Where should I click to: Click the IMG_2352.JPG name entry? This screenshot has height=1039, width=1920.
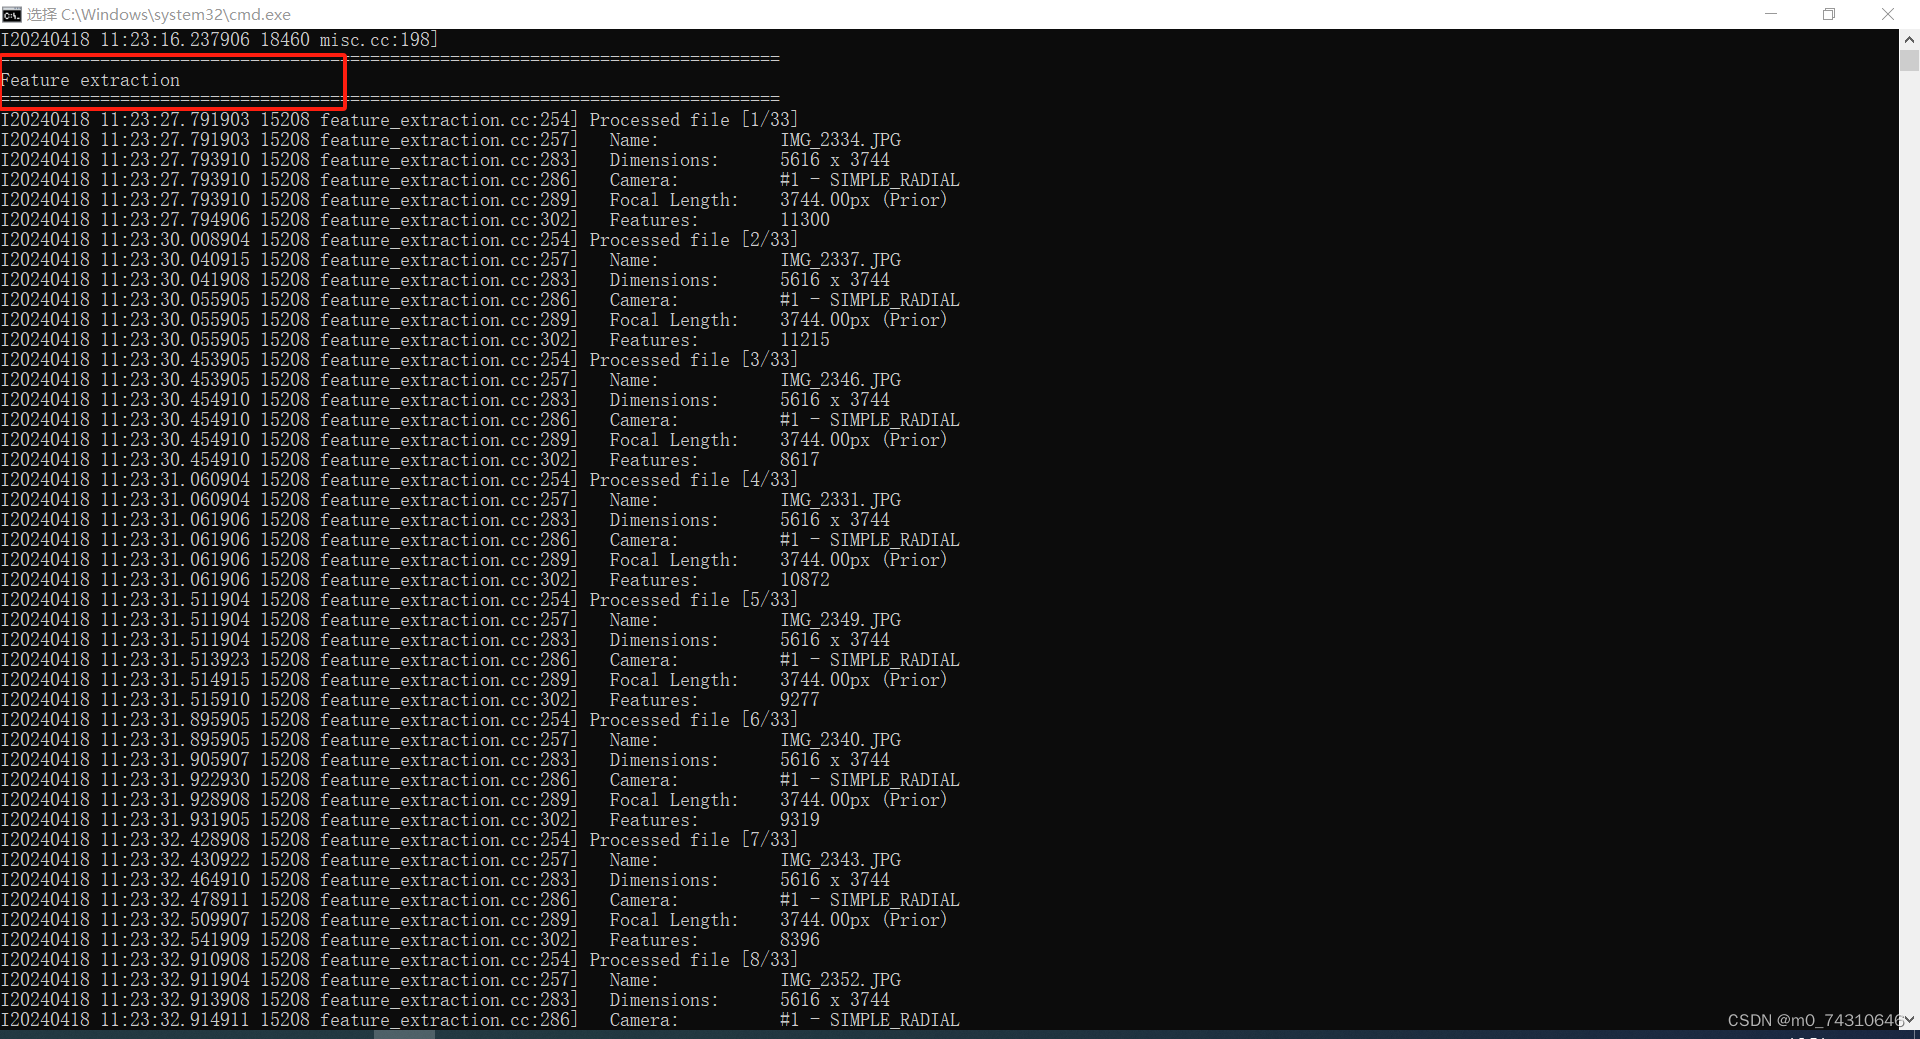click(840, 980)
